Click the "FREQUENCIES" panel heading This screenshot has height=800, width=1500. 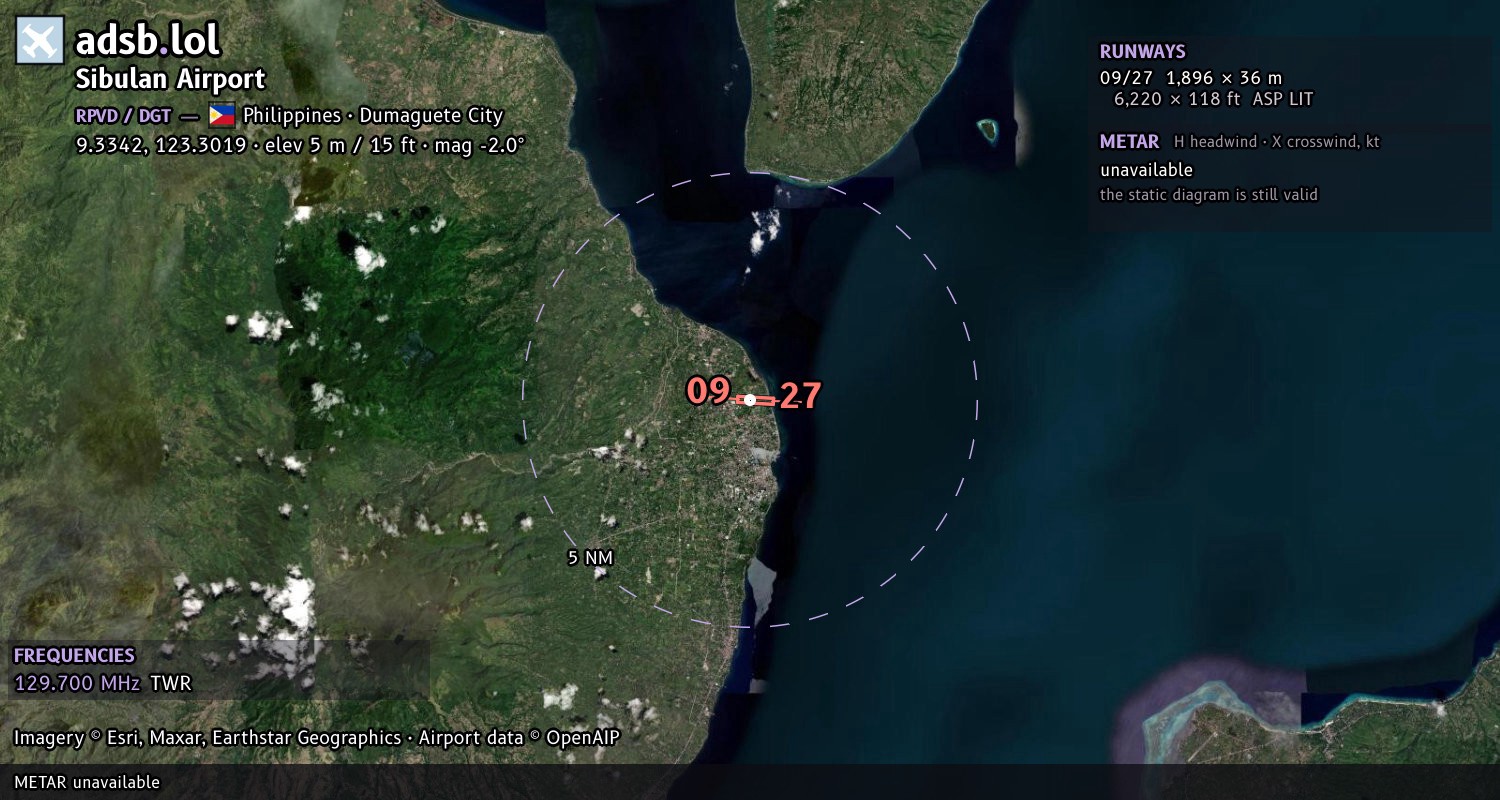[x=74, y=656]
